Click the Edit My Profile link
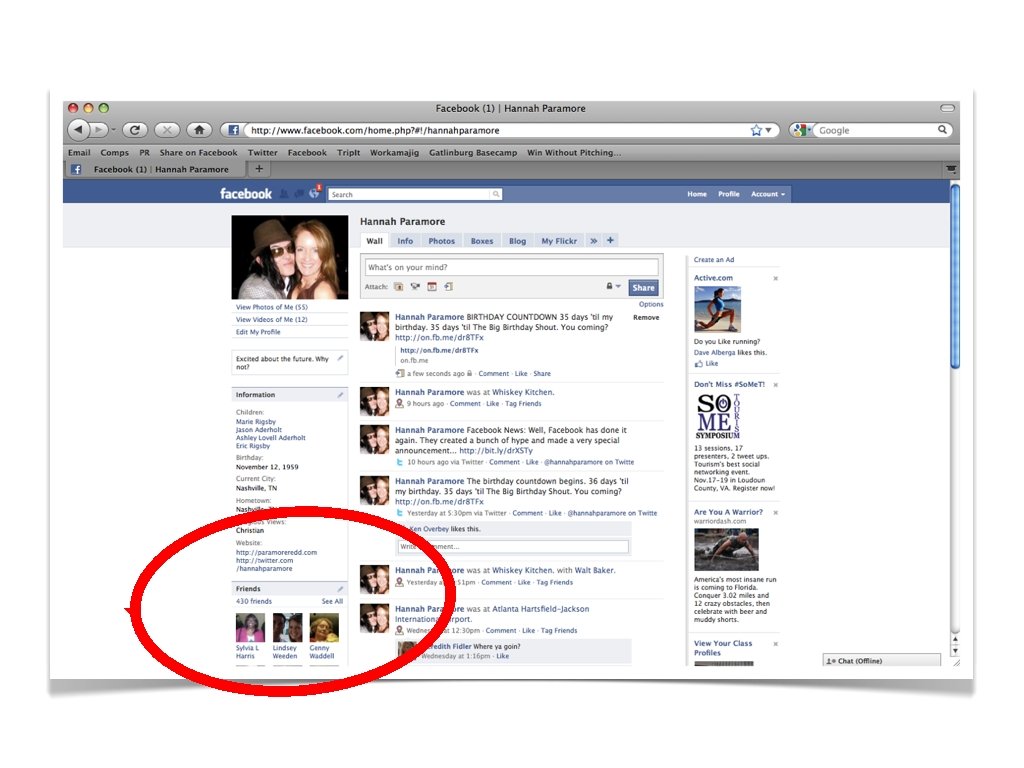Viewport: 1024px width, 768px height. tap(258, 332)
